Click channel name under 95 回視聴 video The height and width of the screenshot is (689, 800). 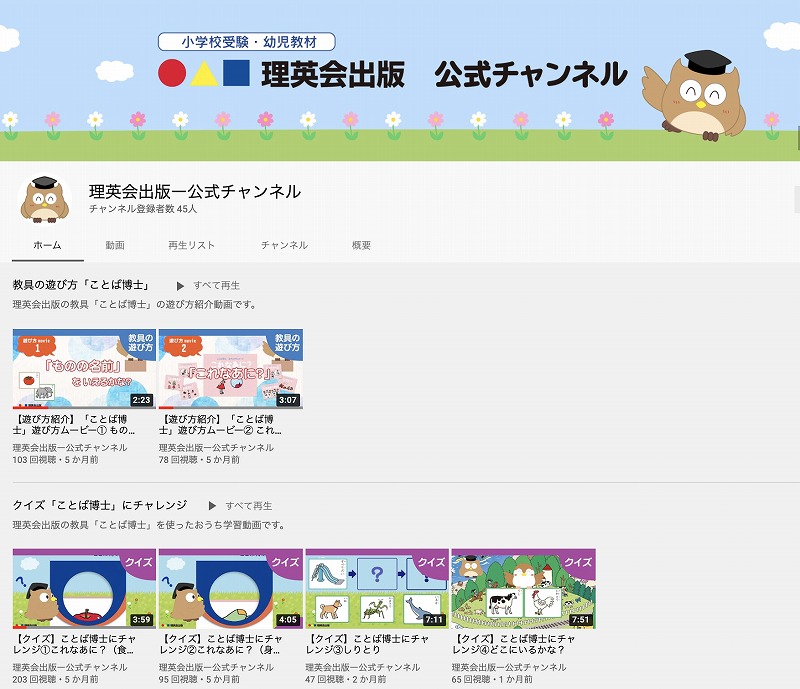[216, 667]
